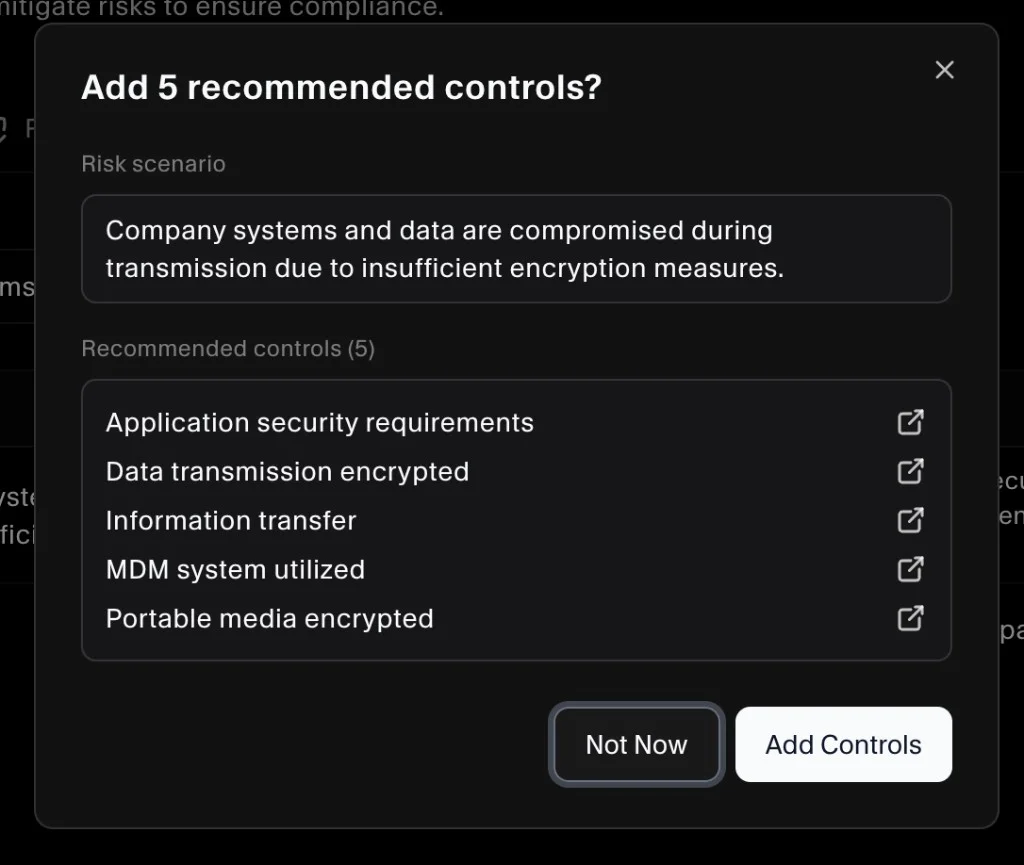This screenshot has width=1024, height=865.
Task: Click the dialog title Add 5 recommended controls
Action: [x=340, y=87]
